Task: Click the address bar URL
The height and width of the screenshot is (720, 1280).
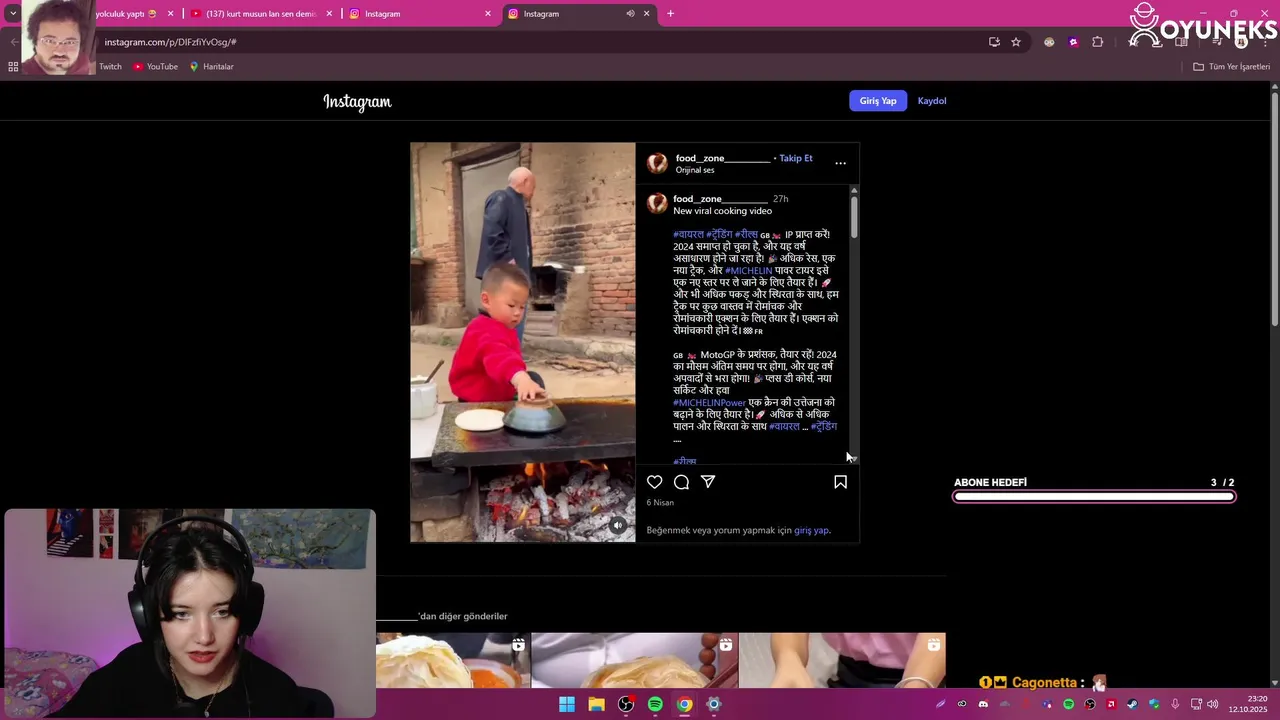Action: tap(170, 42)
